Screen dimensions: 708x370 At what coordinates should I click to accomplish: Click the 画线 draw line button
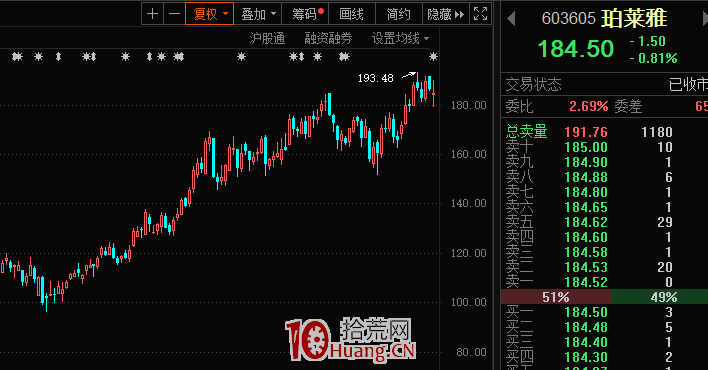tap(352, 14)
